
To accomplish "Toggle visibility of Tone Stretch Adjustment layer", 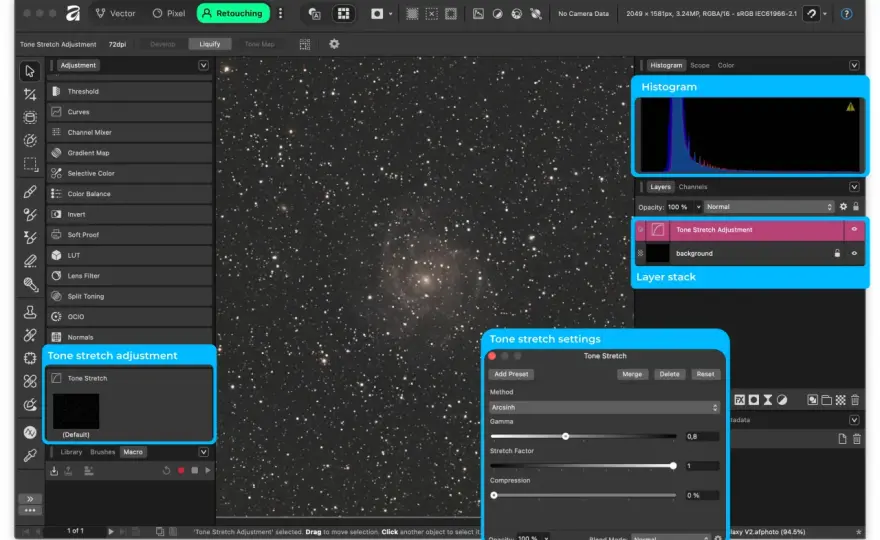I will coord(854,229).
